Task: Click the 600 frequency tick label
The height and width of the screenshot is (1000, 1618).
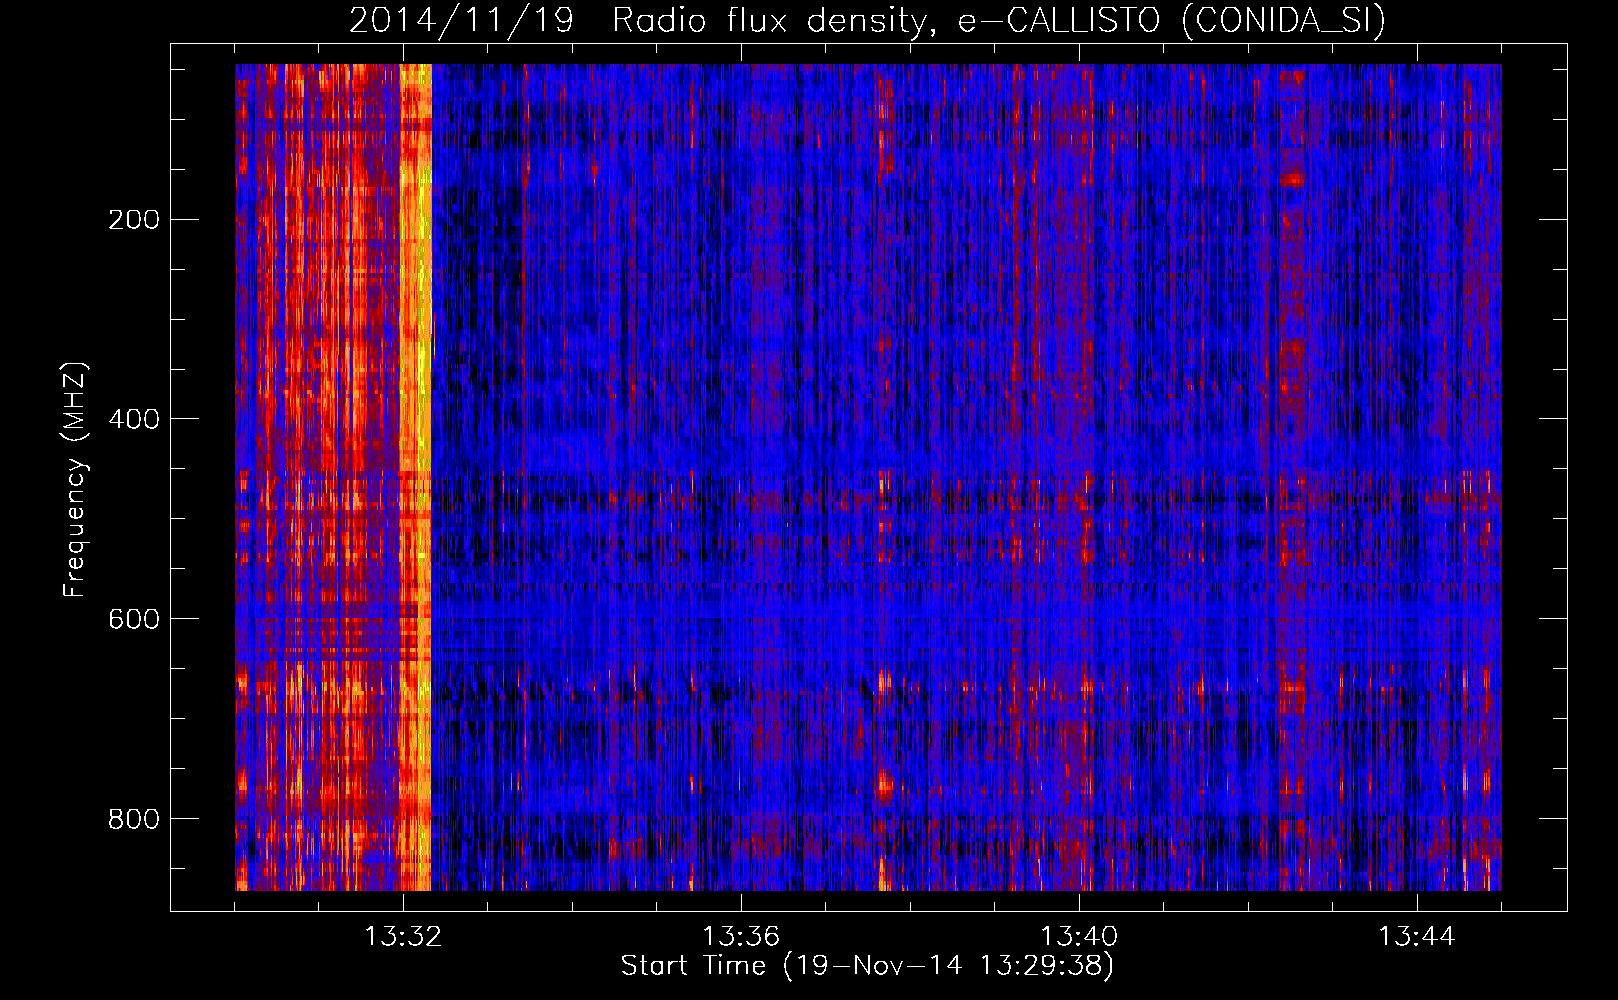Action: pyautogui.click(x=134, y=619)
